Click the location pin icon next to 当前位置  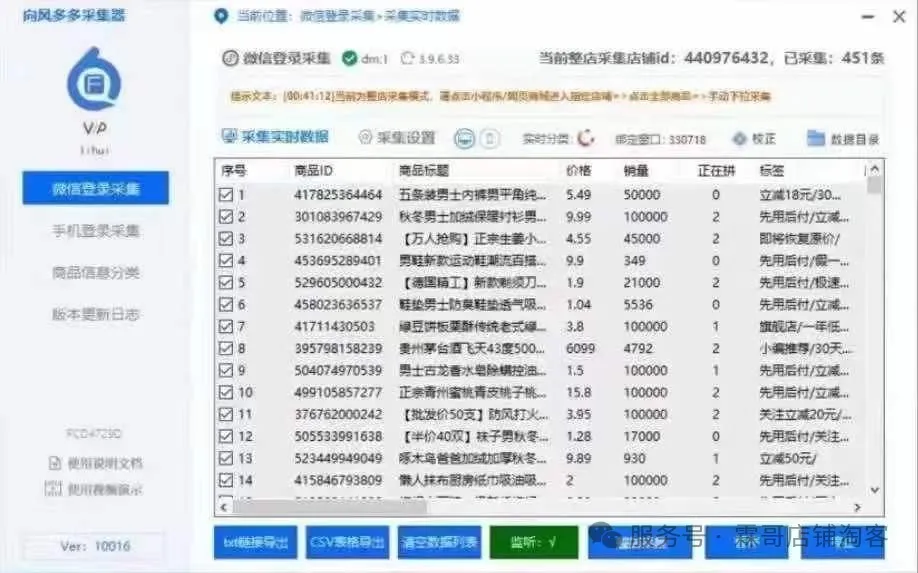tap(222, 16)
